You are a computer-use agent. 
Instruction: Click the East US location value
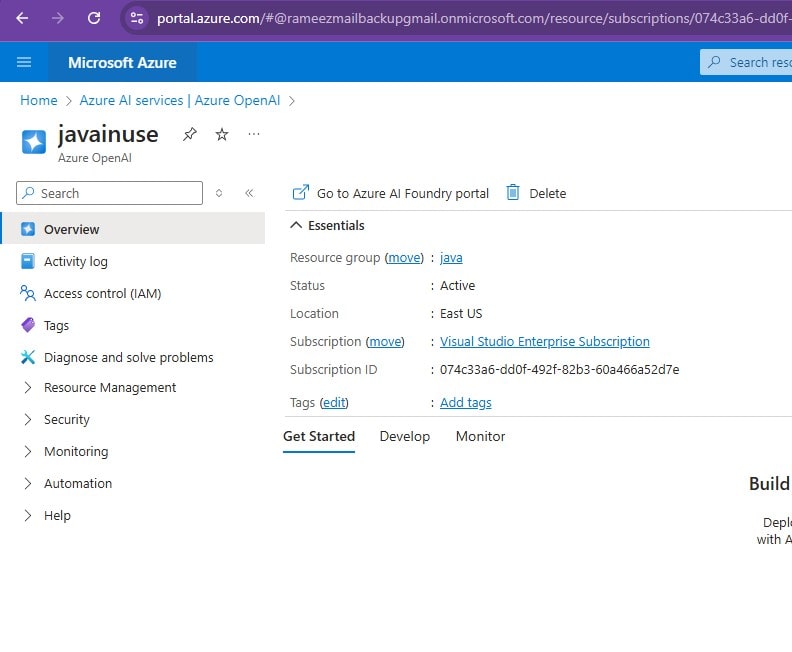pos(461,314)
